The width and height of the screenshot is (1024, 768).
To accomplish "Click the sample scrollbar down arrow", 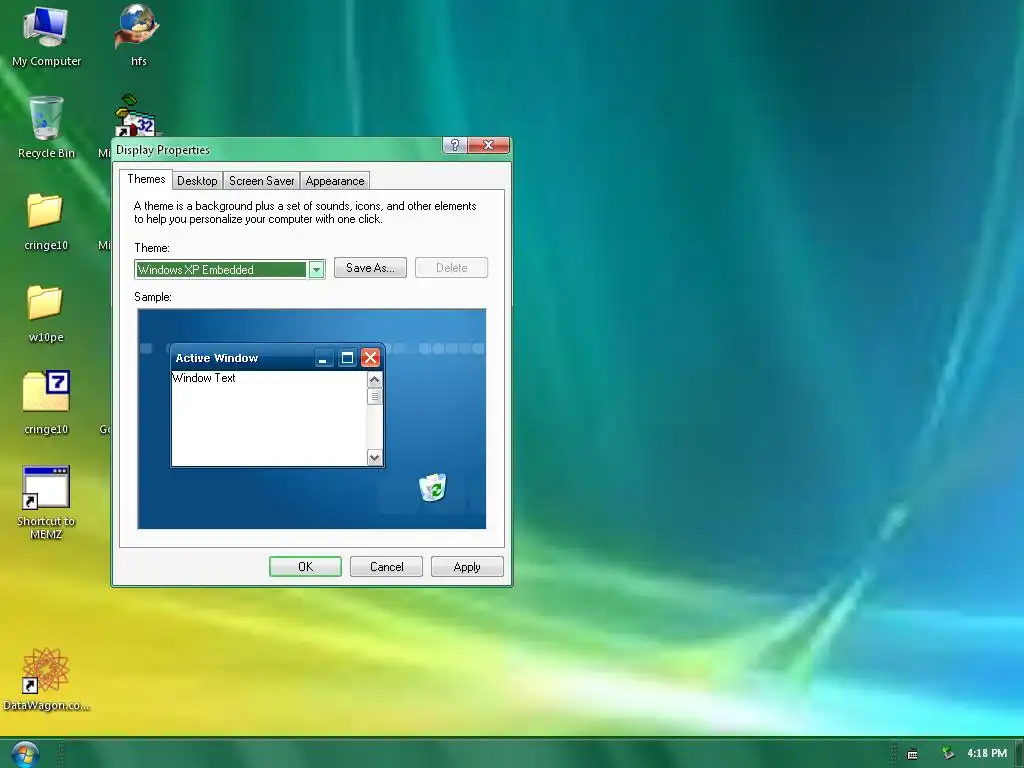I will tap(374, 457).
